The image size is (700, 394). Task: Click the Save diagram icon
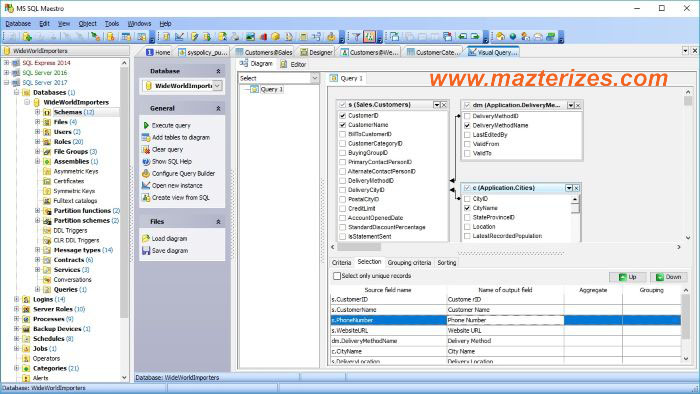[x=146, y=251]
